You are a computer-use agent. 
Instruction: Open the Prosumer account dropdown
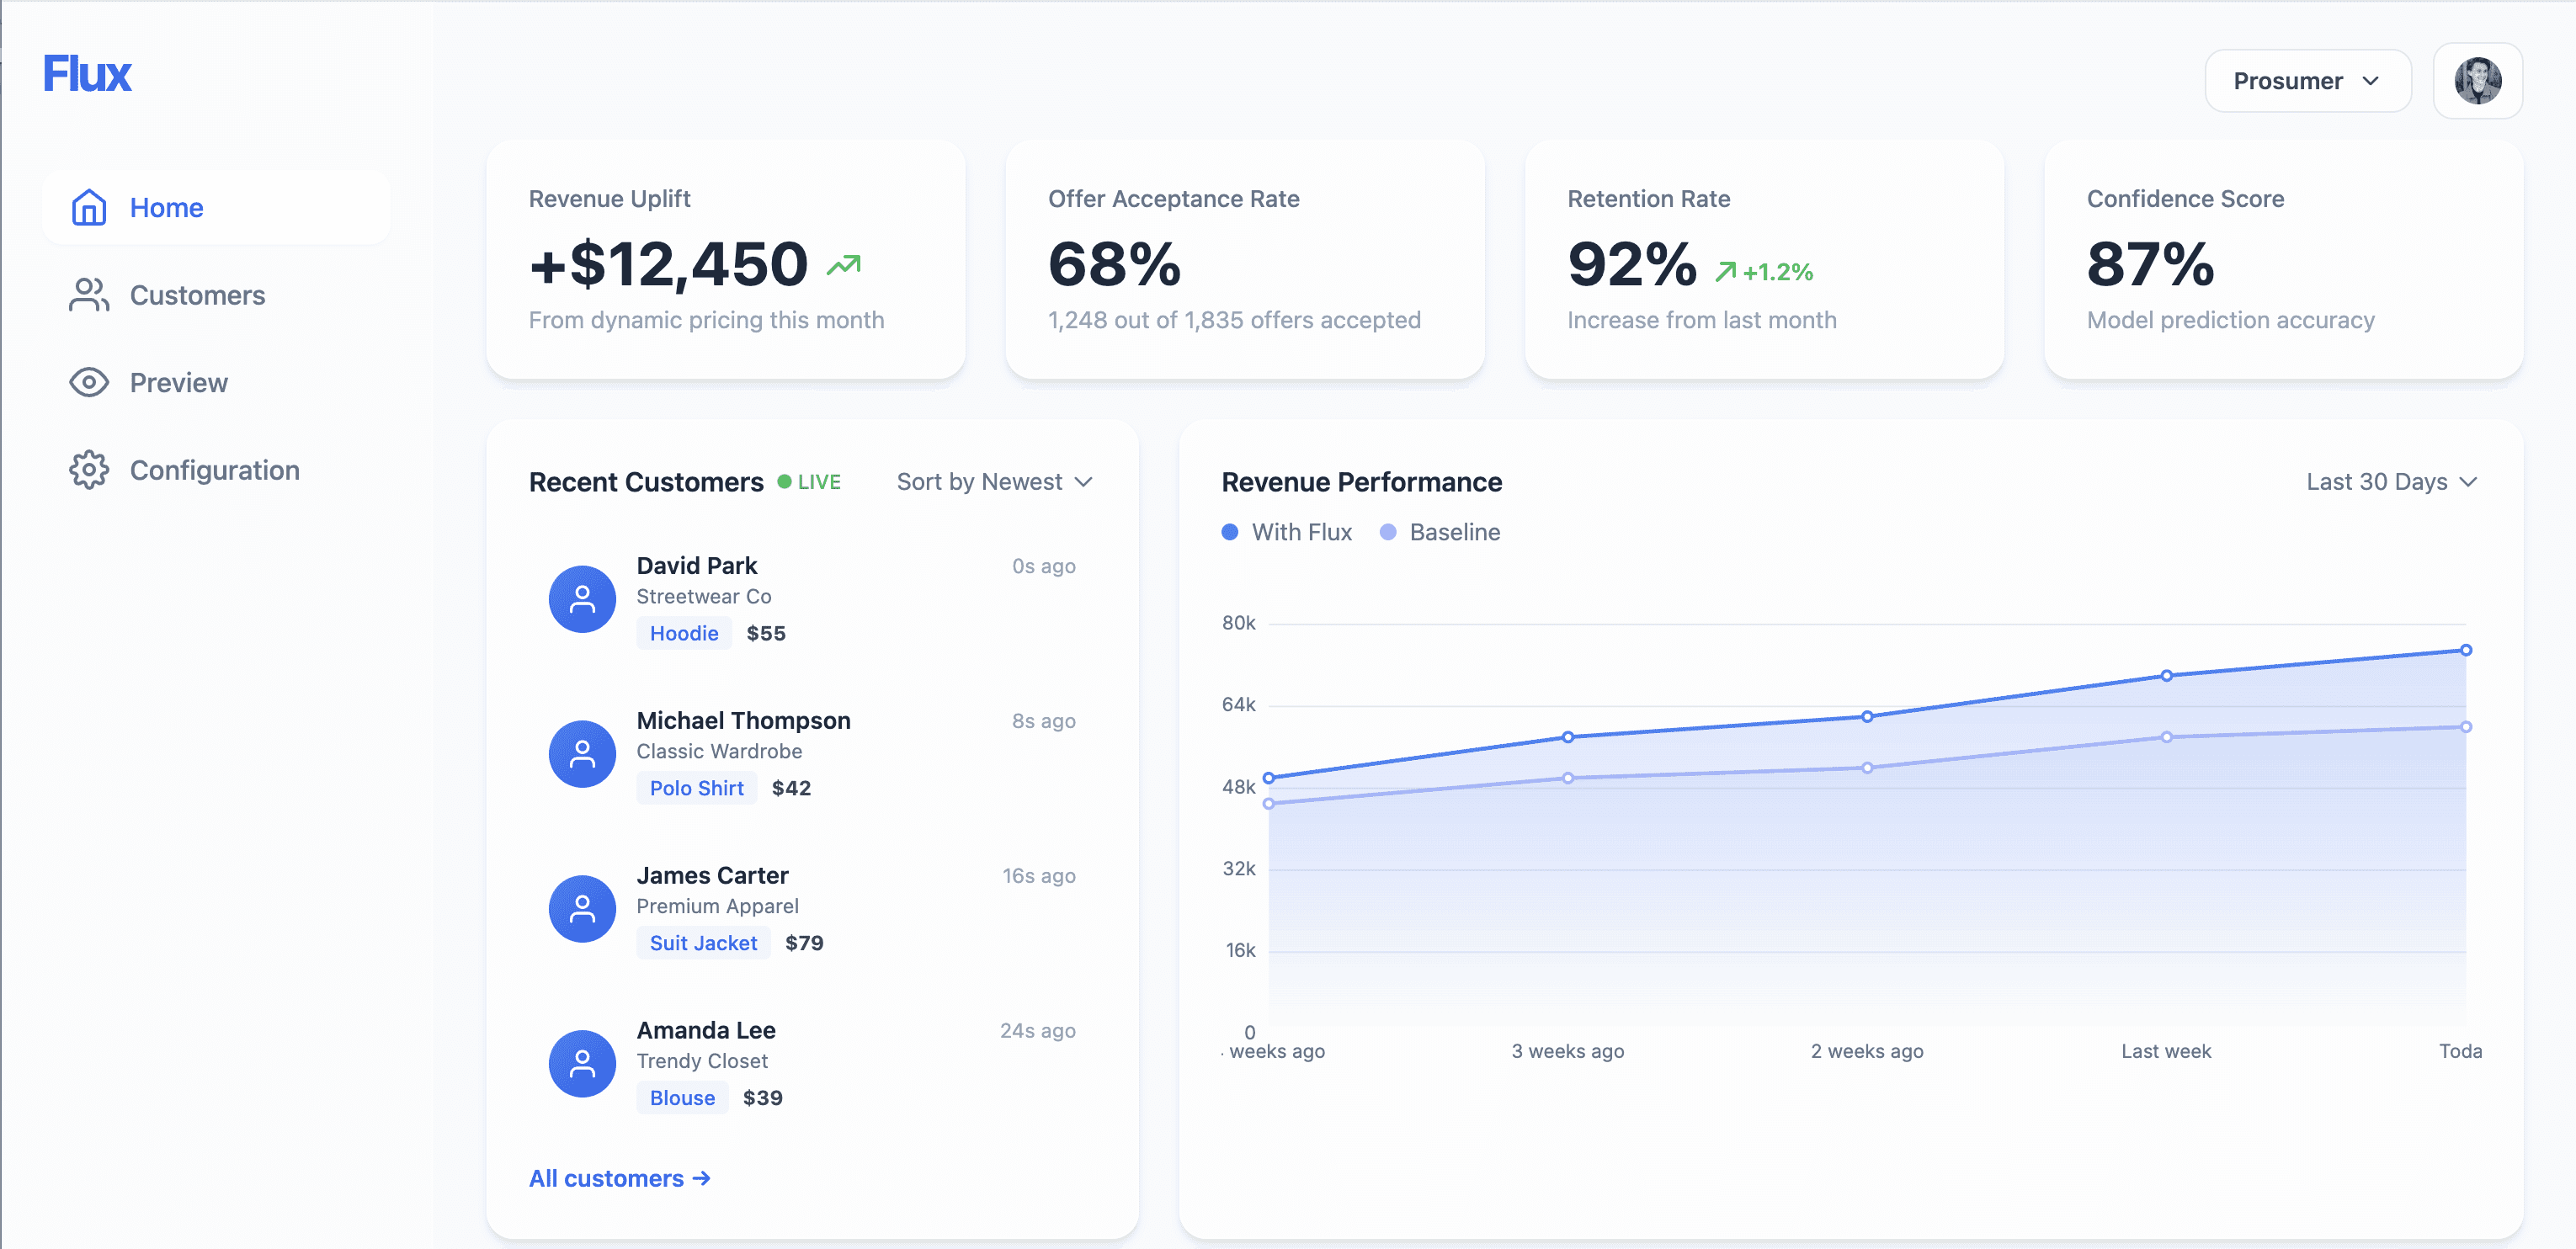[x=2307, y=80]
